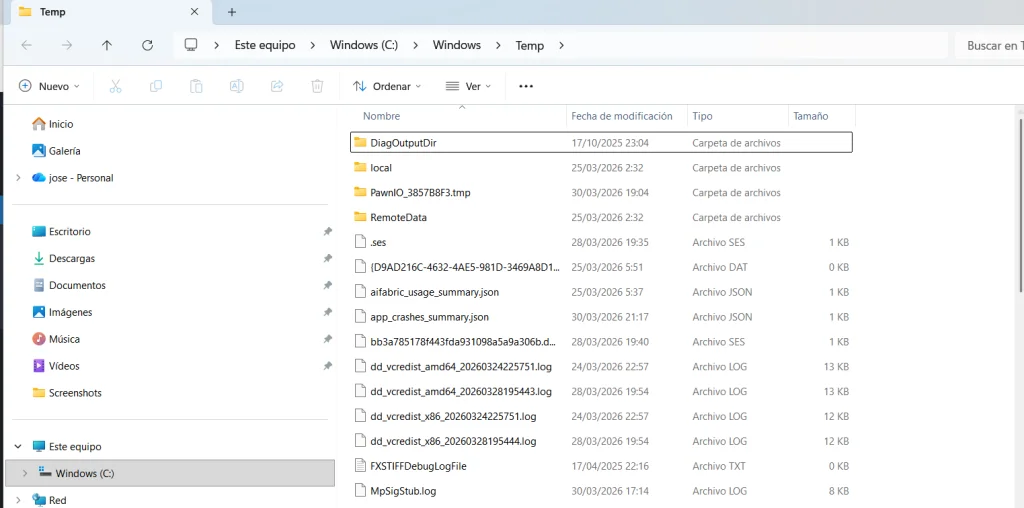1024x508 pixels.
Task: Open Música in quick access
Action: 56,339
